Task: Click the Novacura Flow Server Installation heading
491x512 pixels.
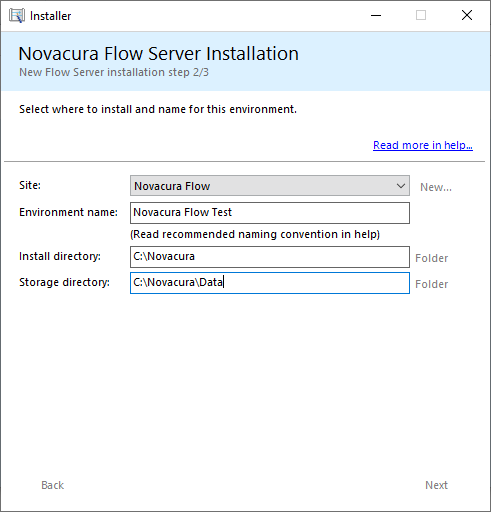Action: pyautogui.click(x=159, y=54)
